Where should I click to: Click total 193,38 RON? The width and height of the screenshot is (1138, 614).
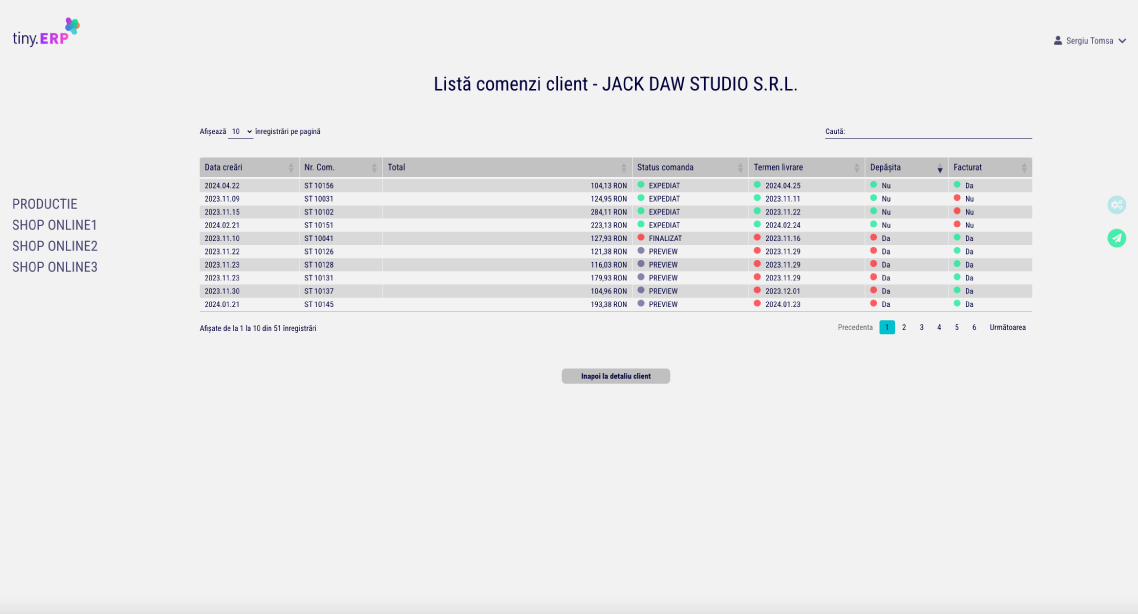tap(608, 304)
